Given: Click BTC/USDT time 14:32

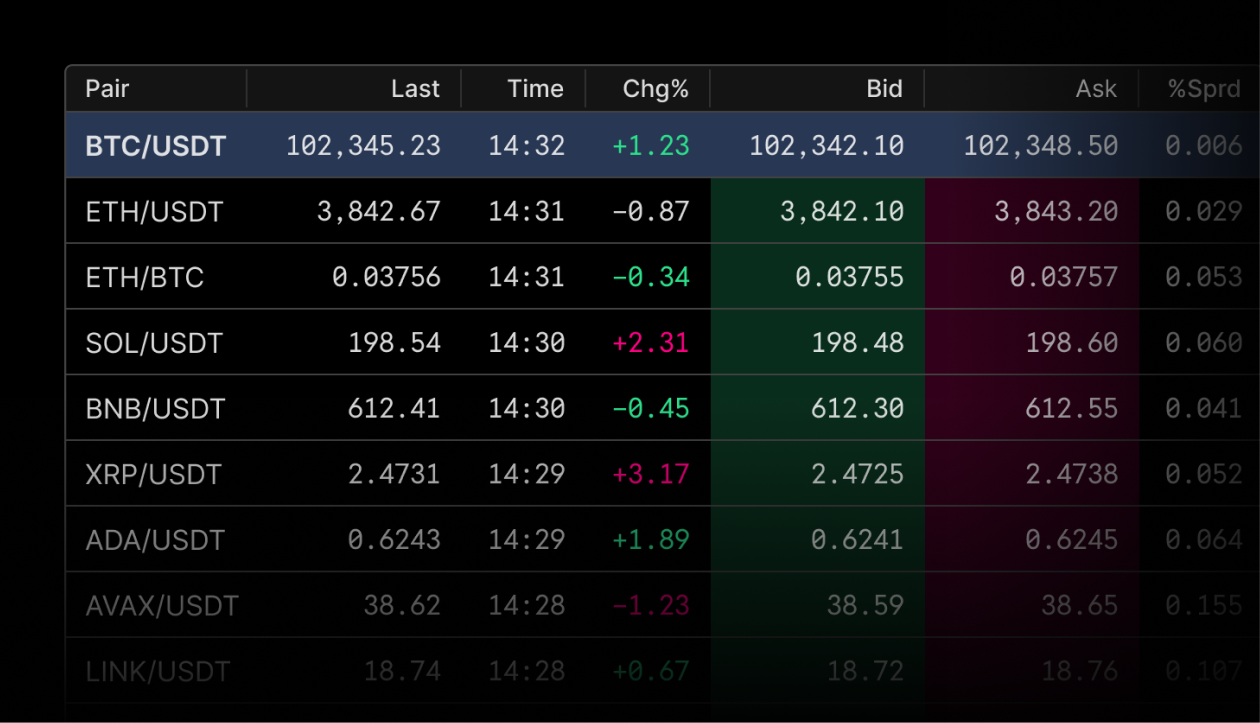Looking at the screenshot, I should 527,146.
